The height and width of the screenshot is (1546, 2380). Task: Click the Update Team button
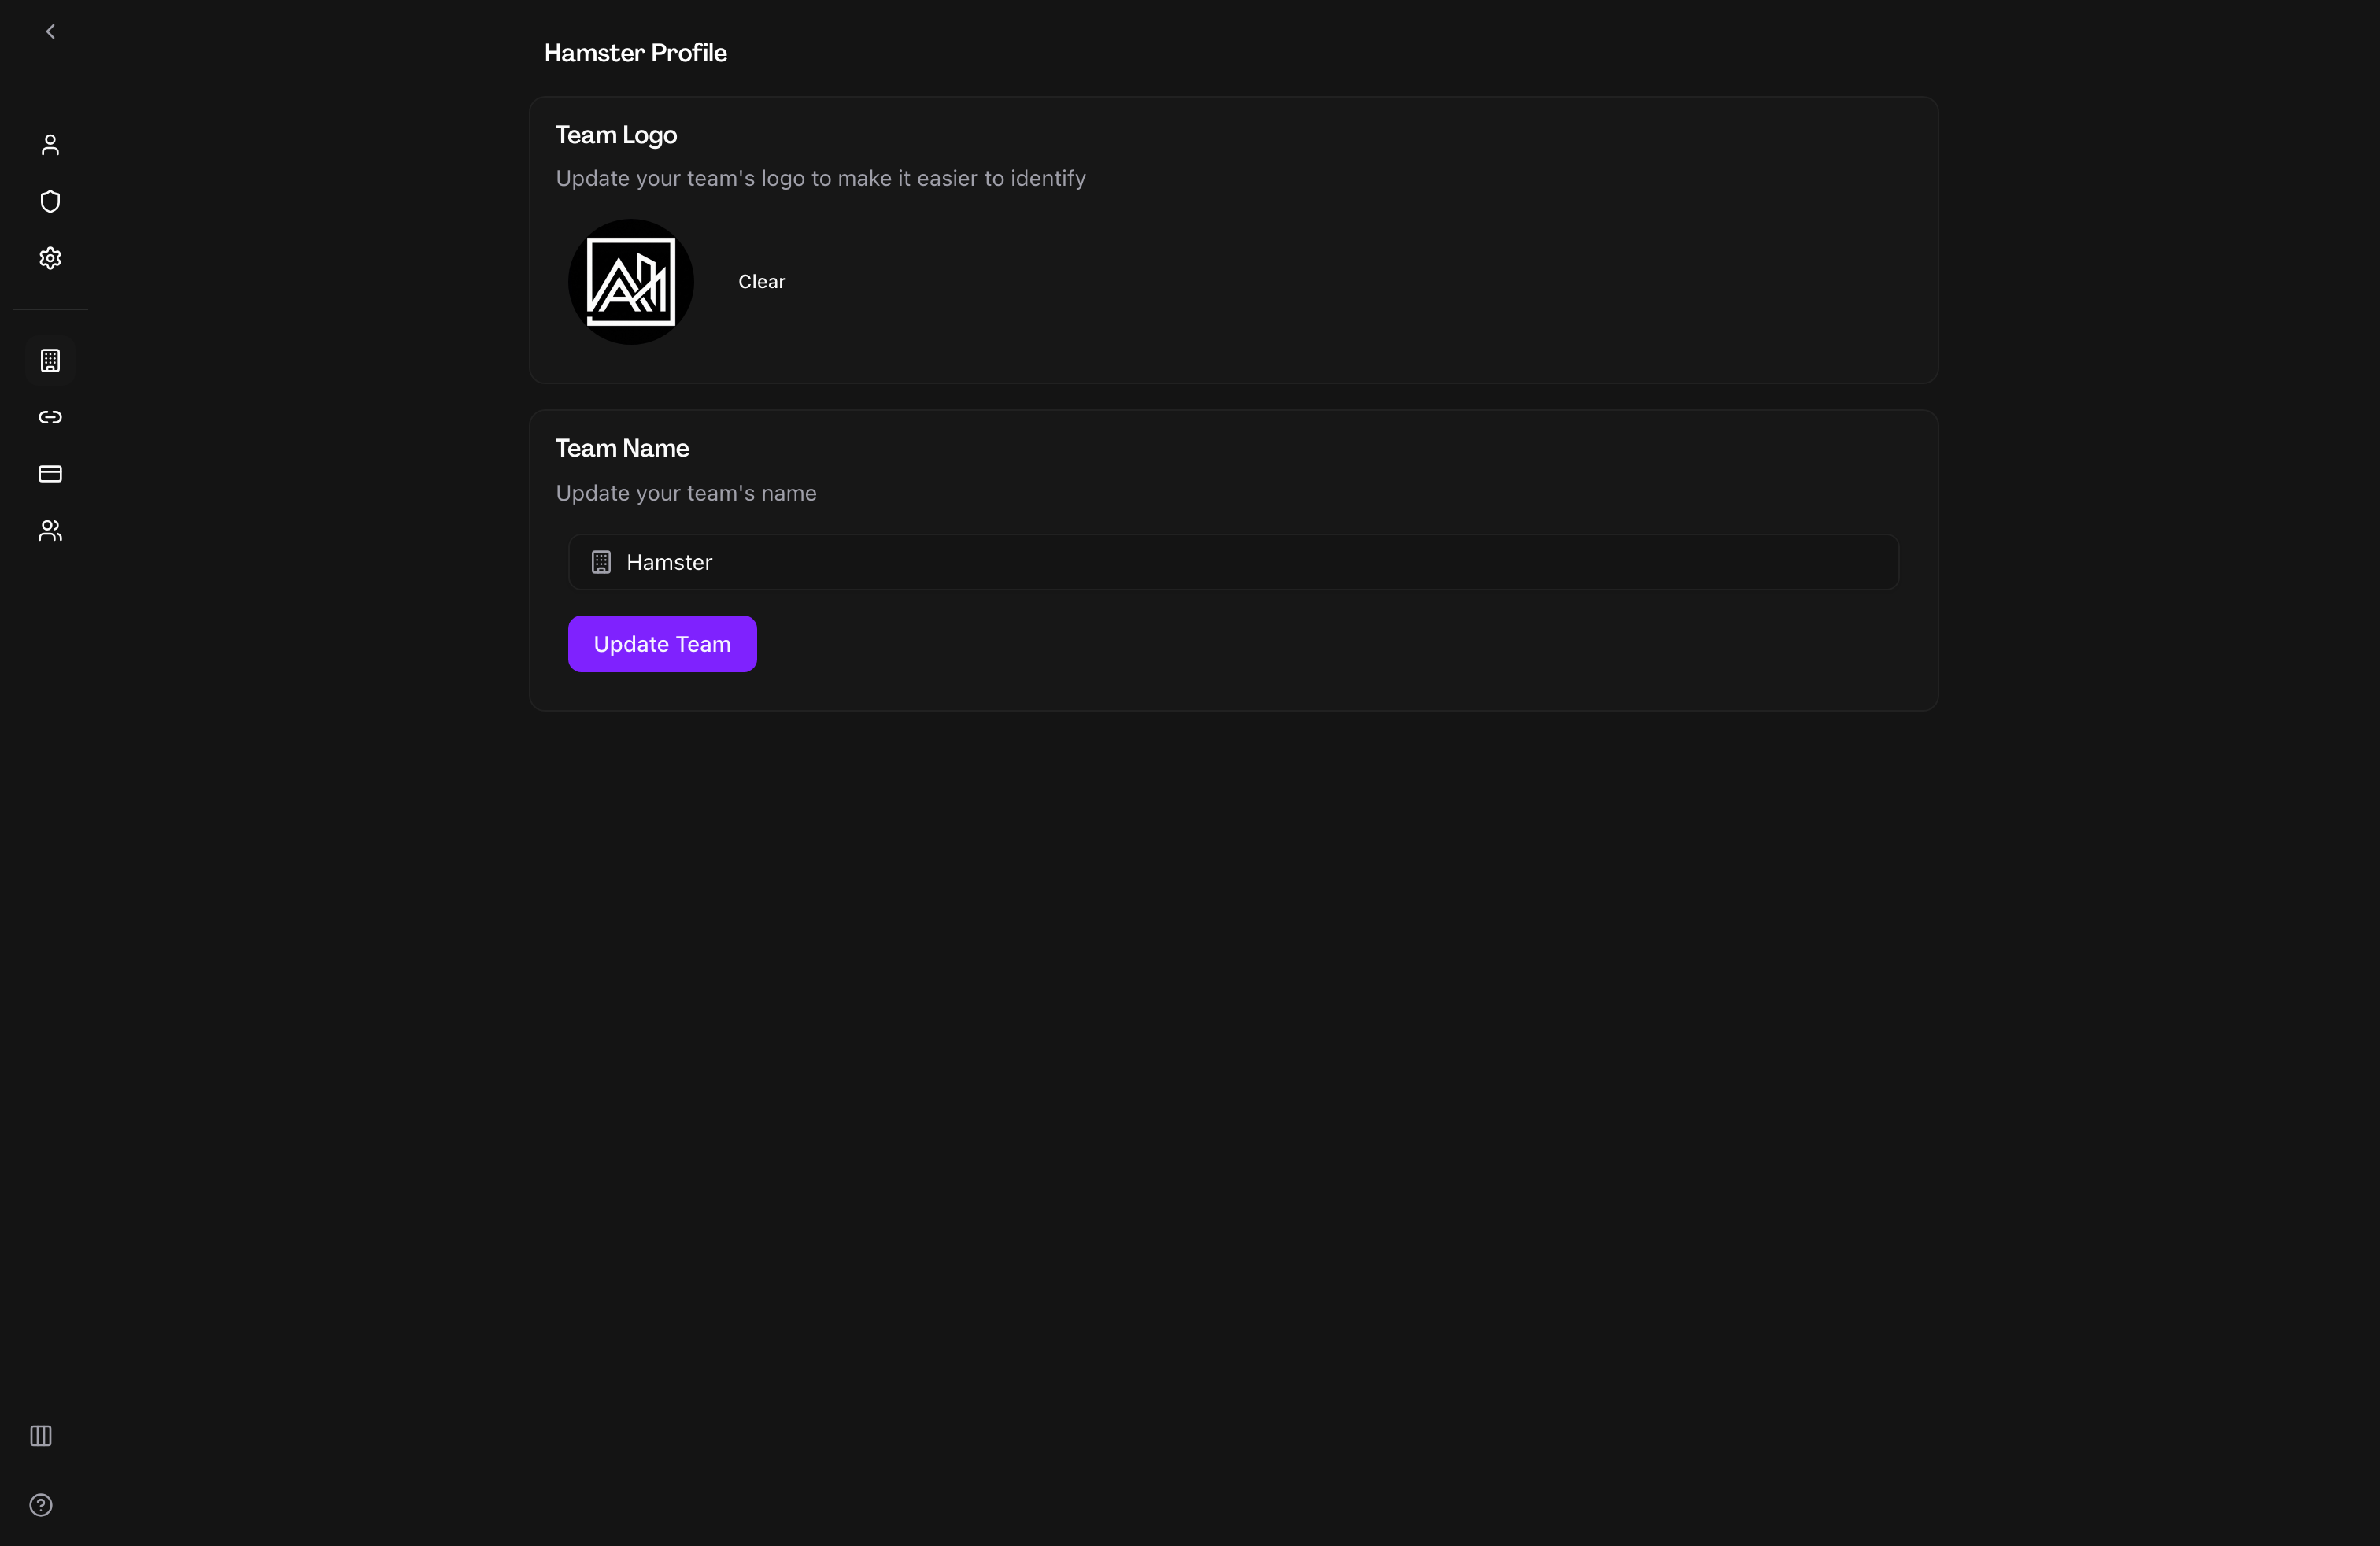click(662, 644)
